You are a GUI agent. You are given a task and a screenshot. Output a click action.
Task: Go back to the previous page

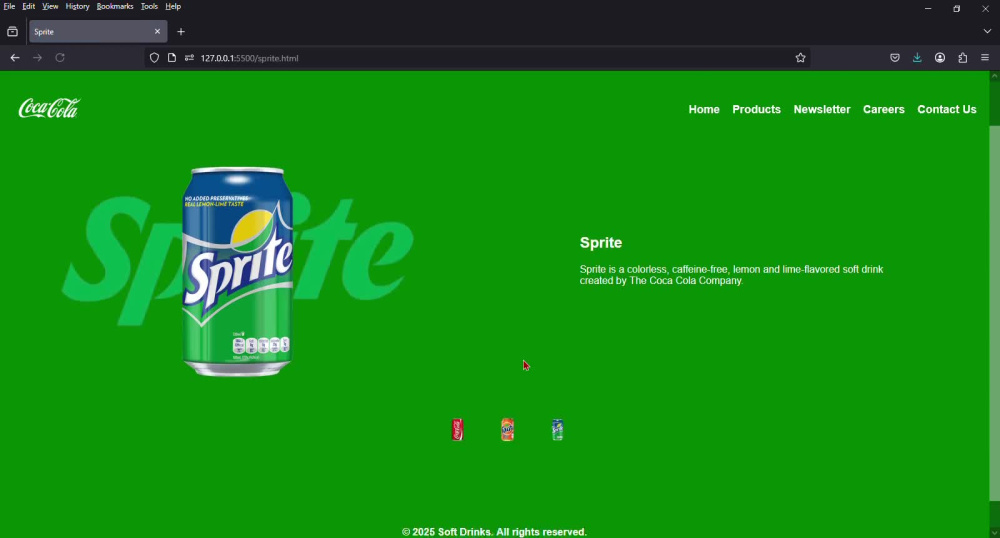(x=15, y=57)
